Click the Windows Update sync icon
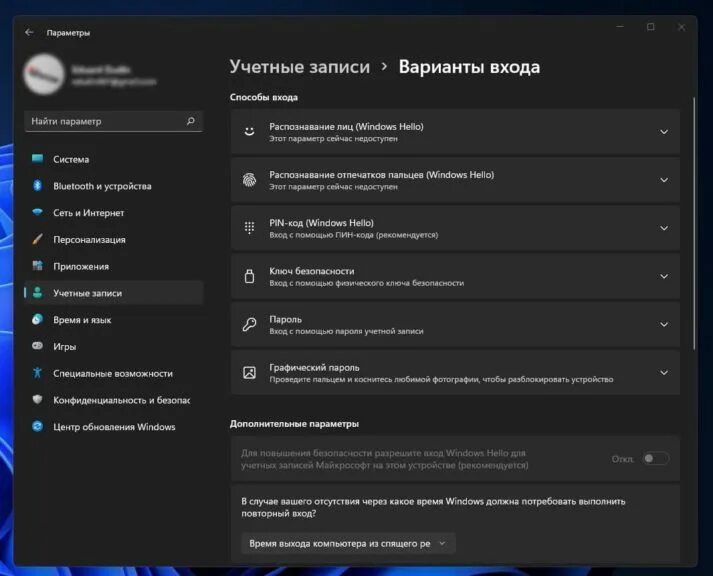Image resolution: width=713 pixels, height=576 pixels. pos(38,426)
